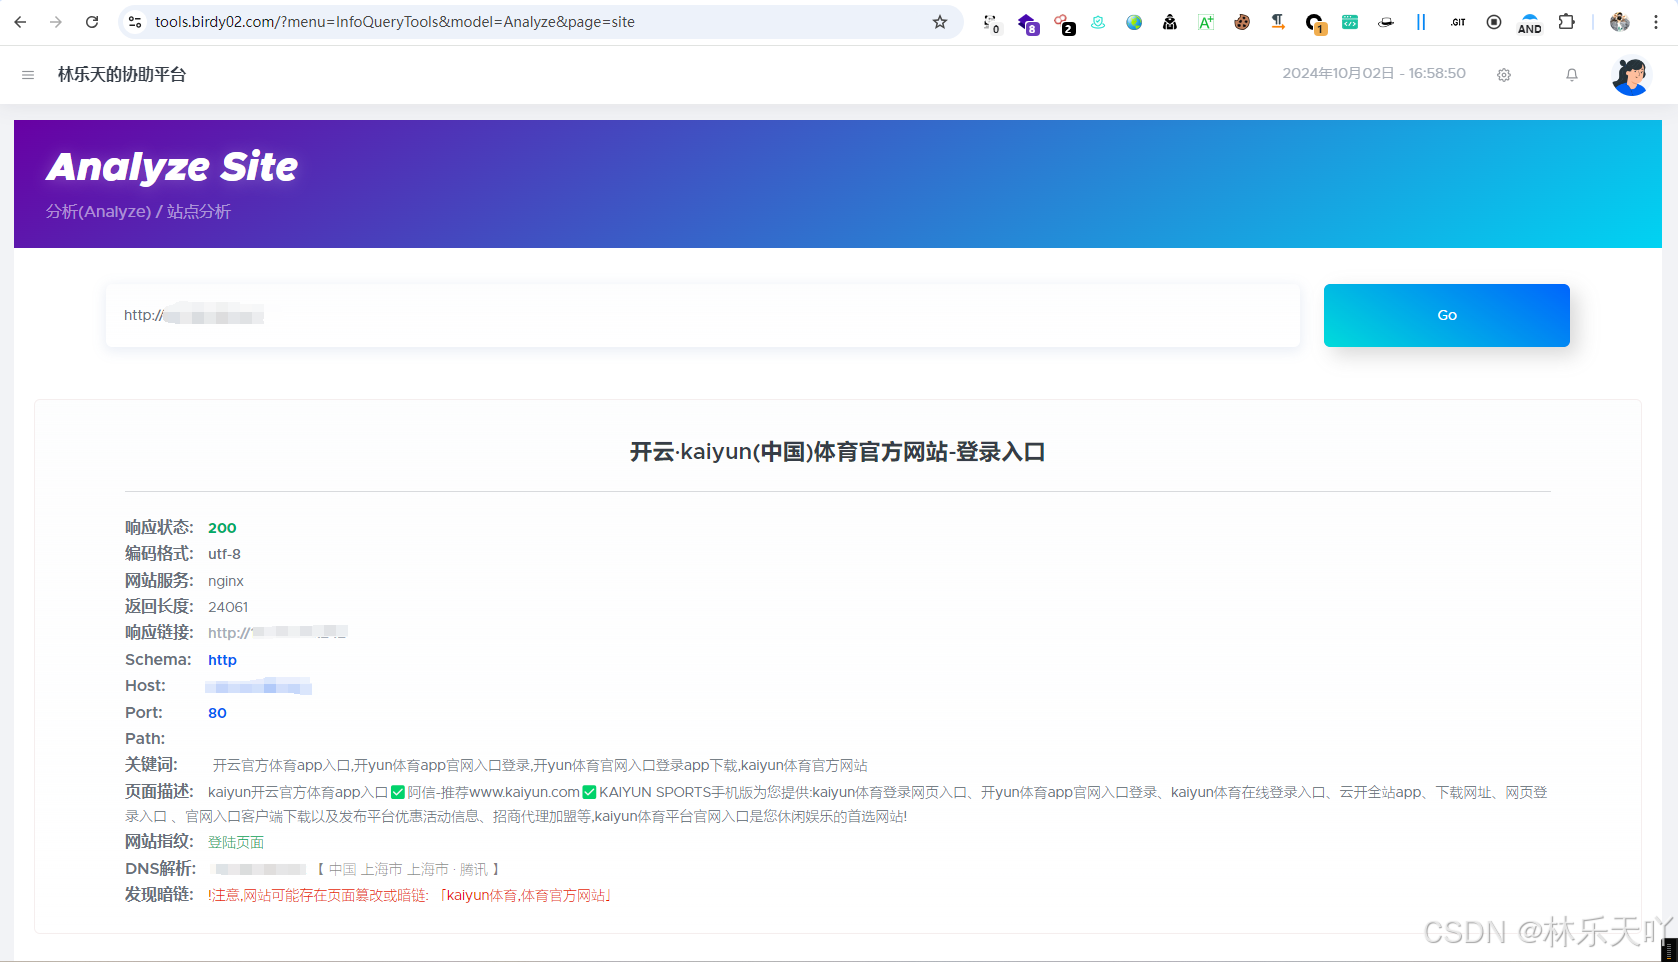Screen dimensions: 1678x962
Task: Open teal shield extension
Action: click(1098, 22)
